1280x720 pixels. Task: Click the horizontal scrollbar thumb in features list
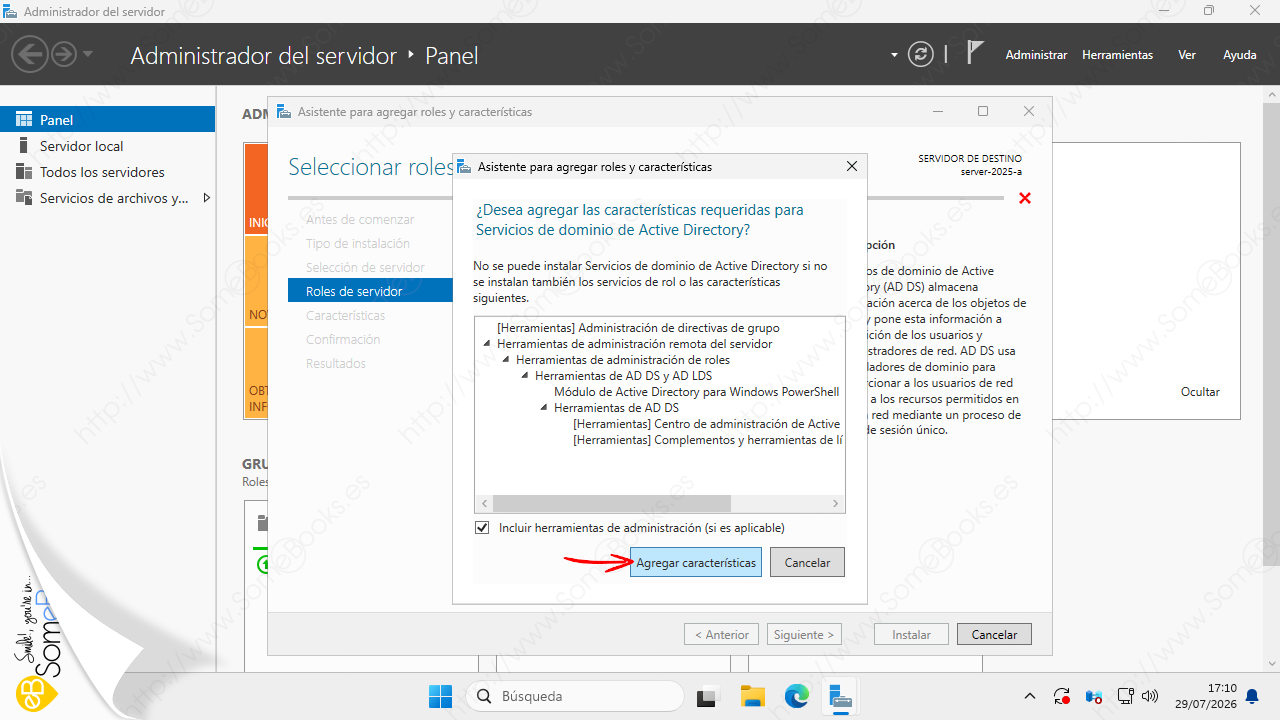612,504
